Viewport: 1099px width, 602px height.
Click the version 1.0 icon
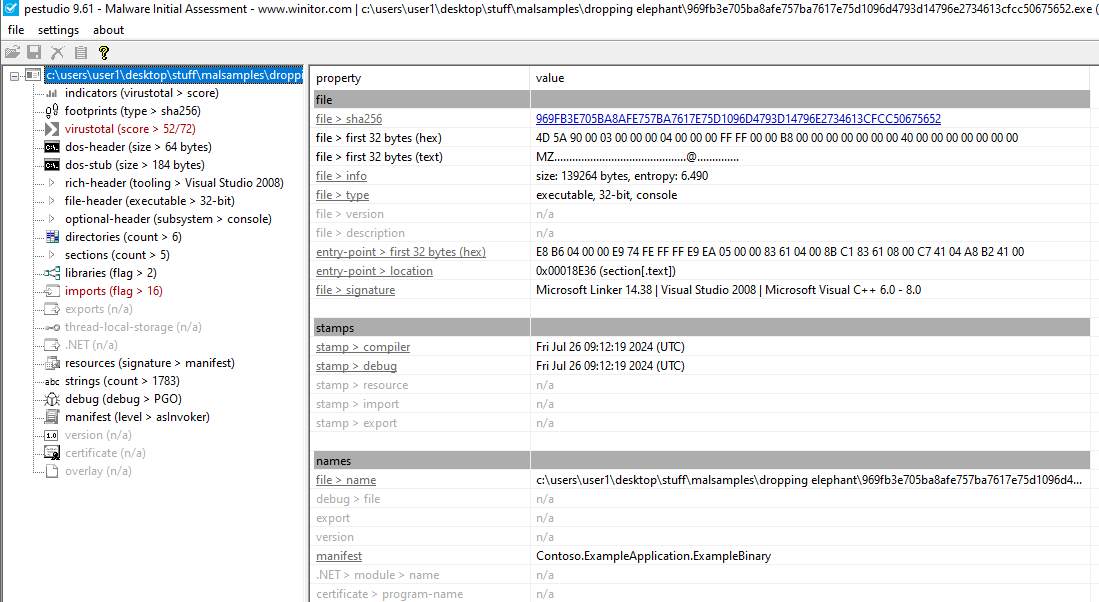point(52,435)
